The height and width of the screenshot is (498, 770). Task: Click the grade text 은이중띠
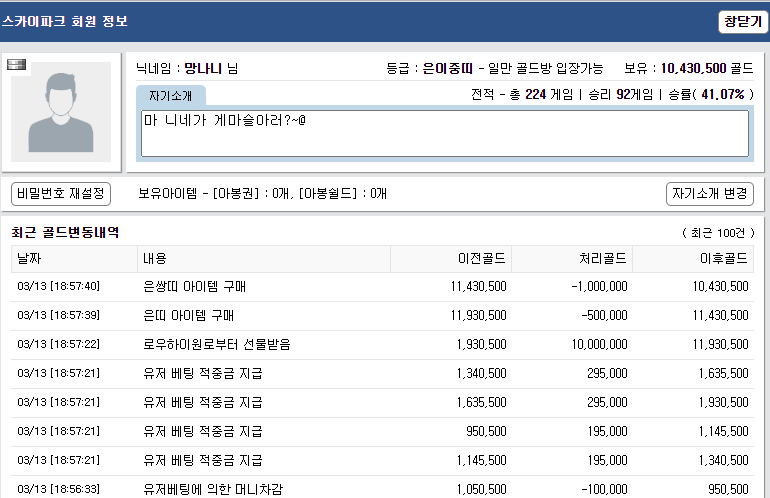447,68
